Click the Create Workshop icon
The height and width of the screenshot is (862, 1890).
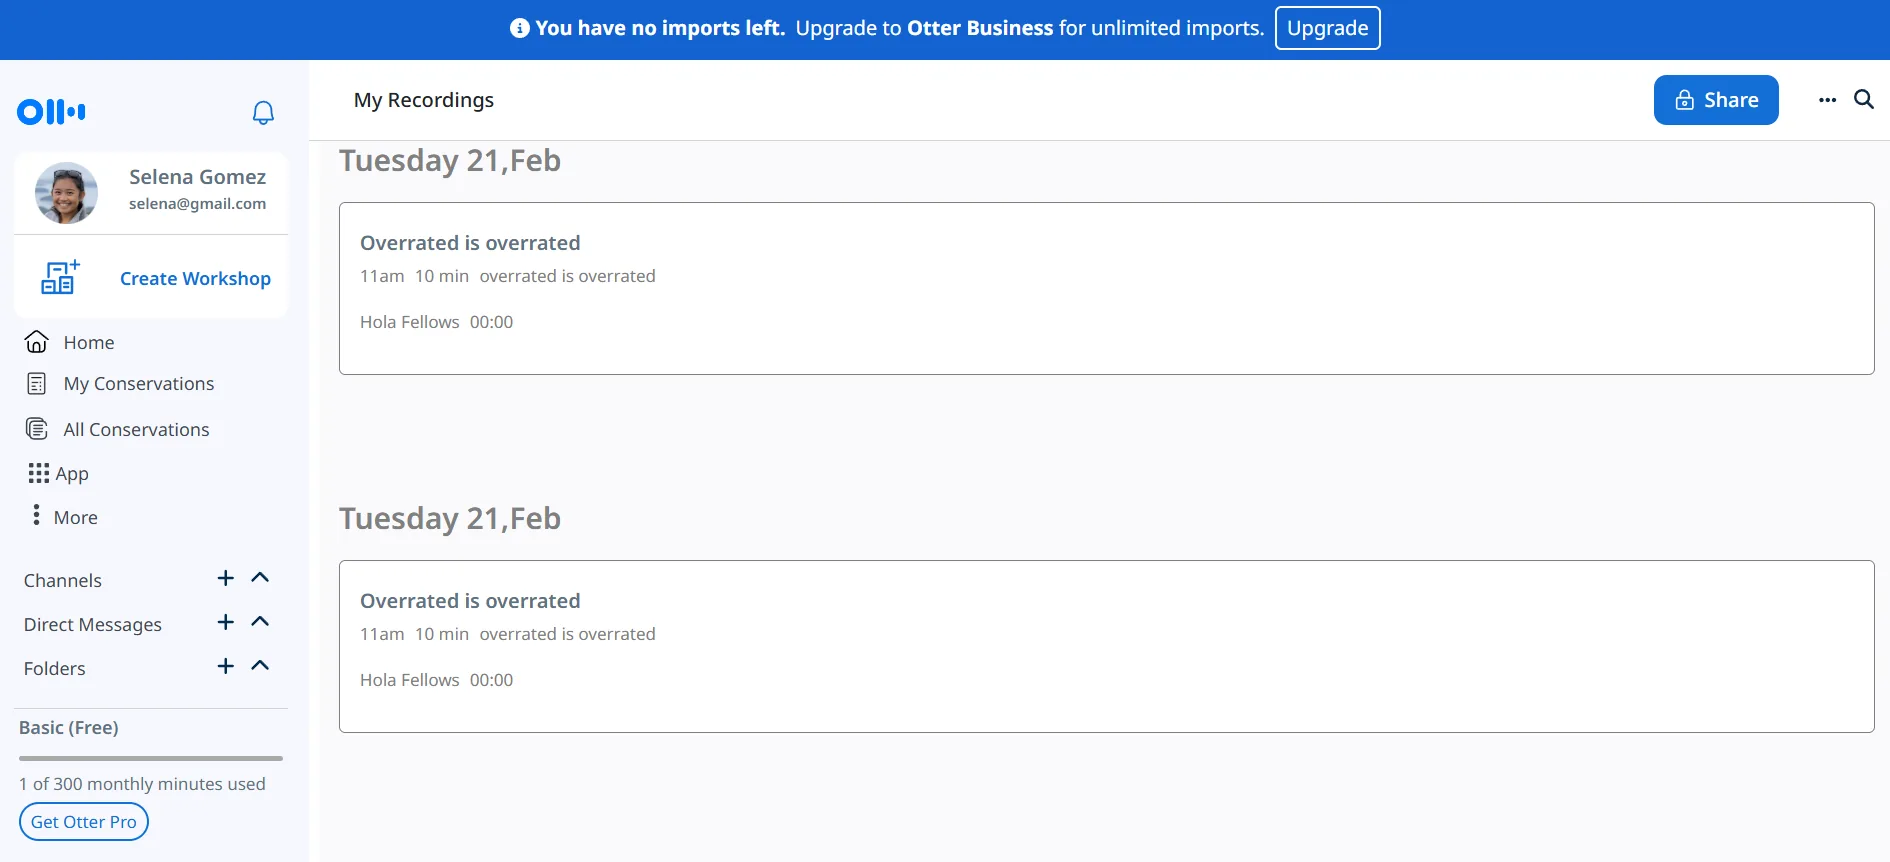pos(60,278)
